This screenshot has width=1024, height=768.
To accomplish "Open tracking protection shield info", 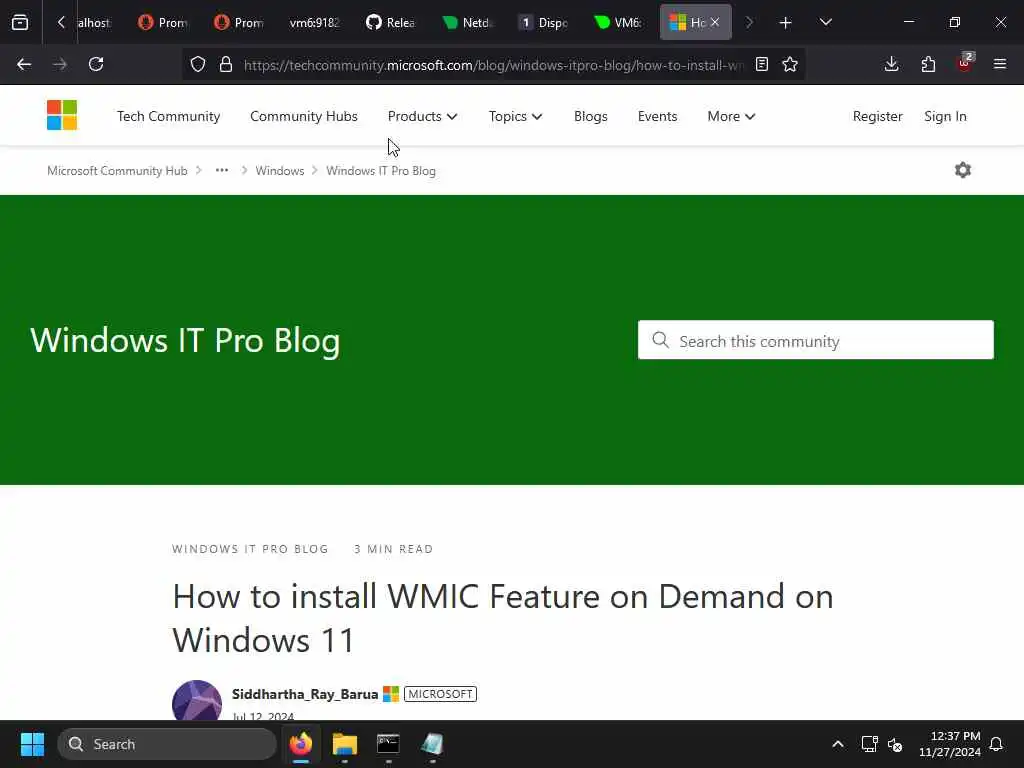I will (198, 64).
